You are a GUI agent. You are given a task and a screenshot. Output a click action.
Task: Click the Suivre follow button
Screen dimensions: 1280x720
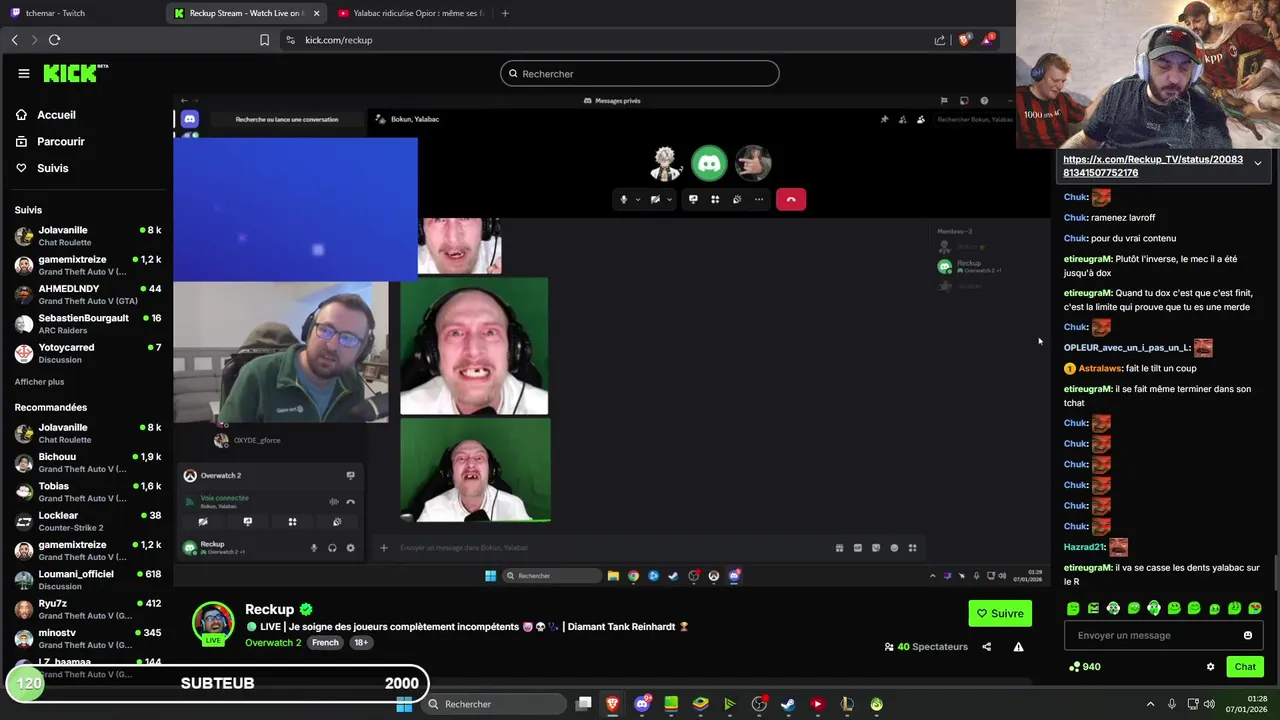1000,613
